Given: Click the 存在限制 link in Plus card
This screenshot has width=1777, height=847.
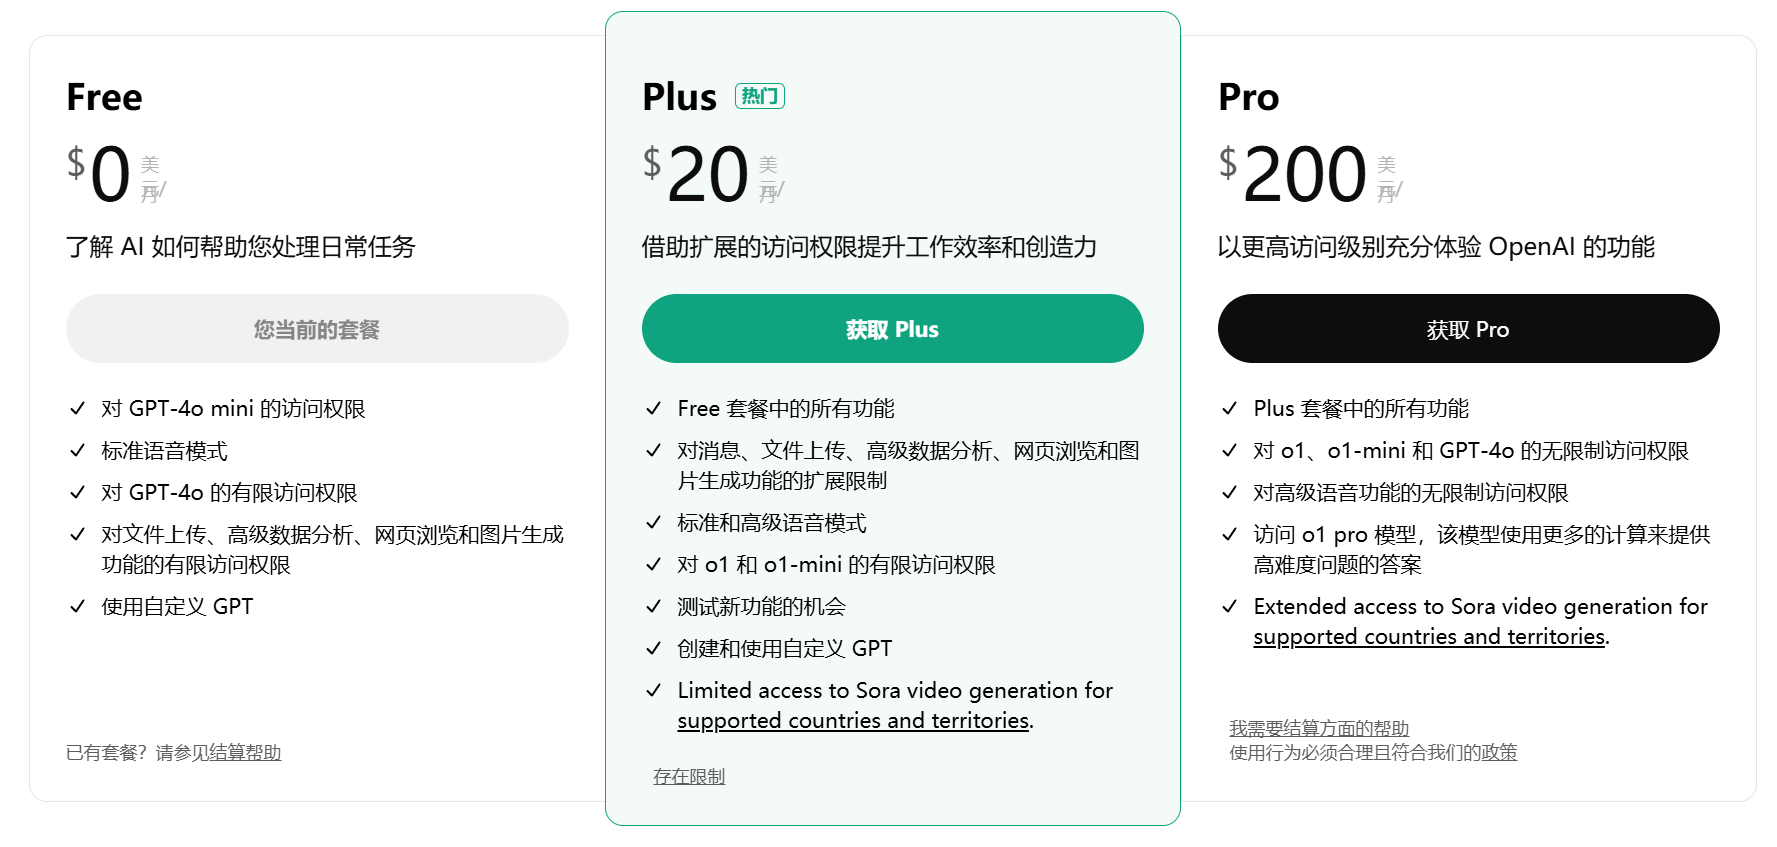Looking at the screenshot, I should pyautogui.click(x=688, y=775).
